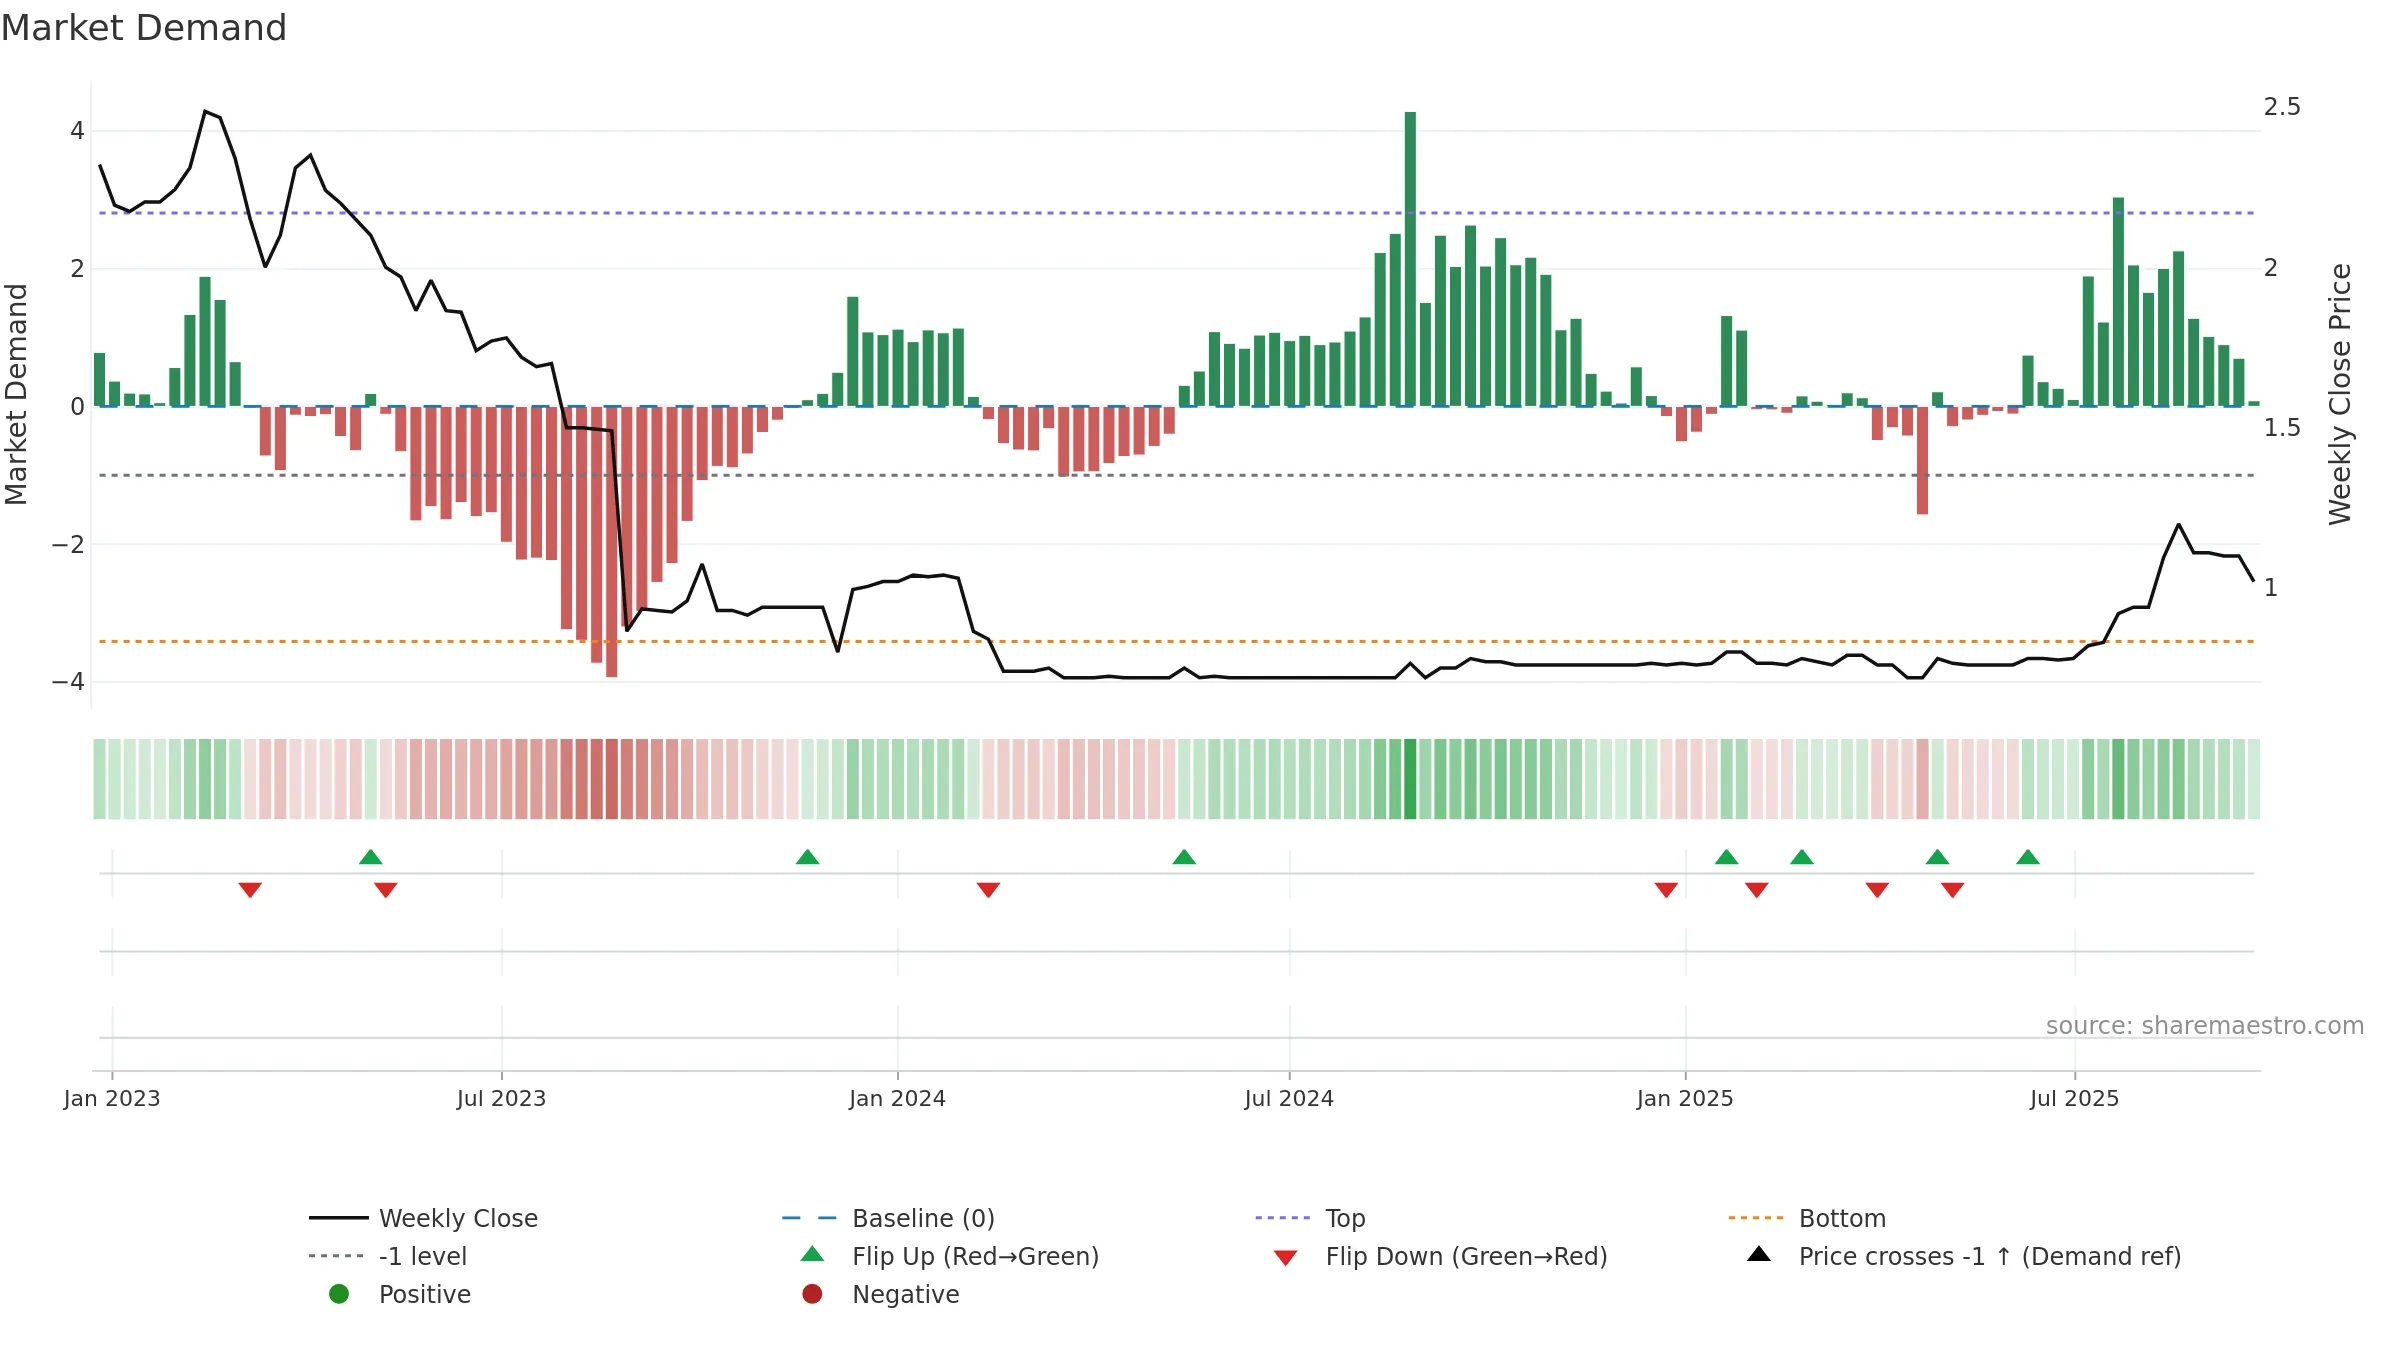Screen dimensions: 2400x1350
Task: Click the darkest green heat strip cell
Action: 1410,779
